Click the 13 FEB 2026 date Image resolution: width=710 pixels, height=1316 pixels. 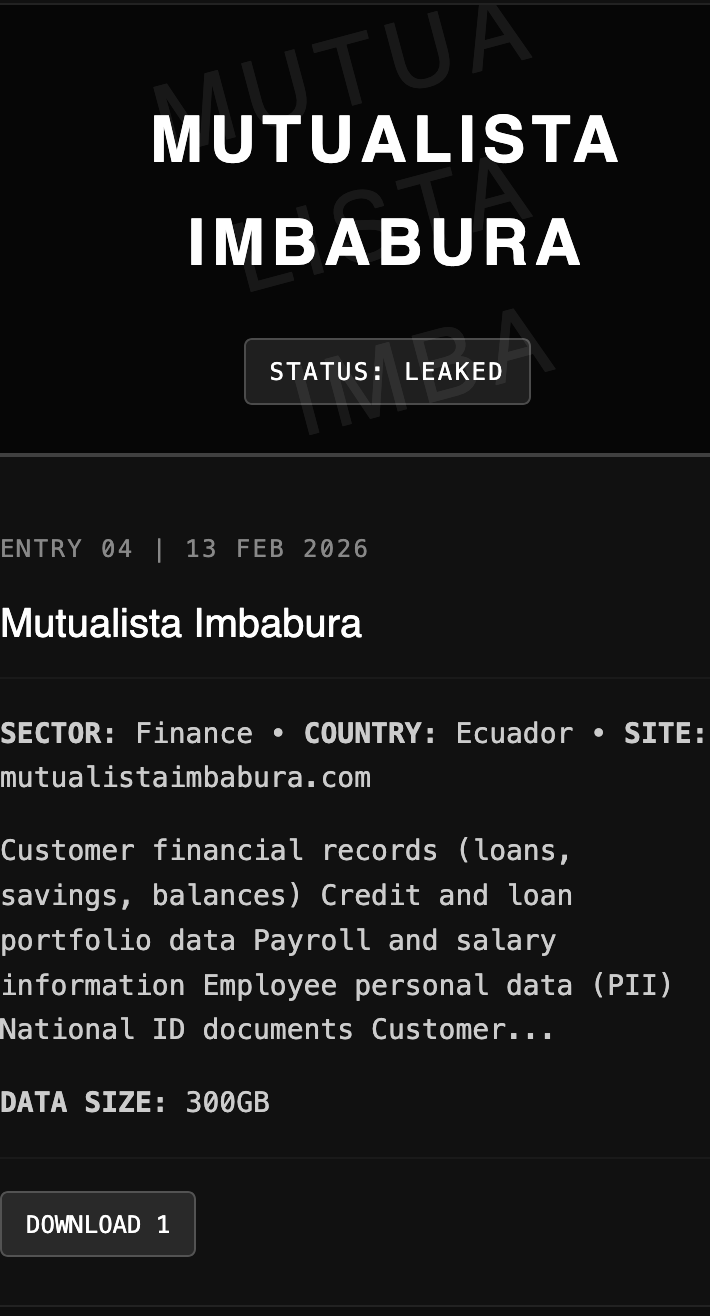tap(276, 548)
